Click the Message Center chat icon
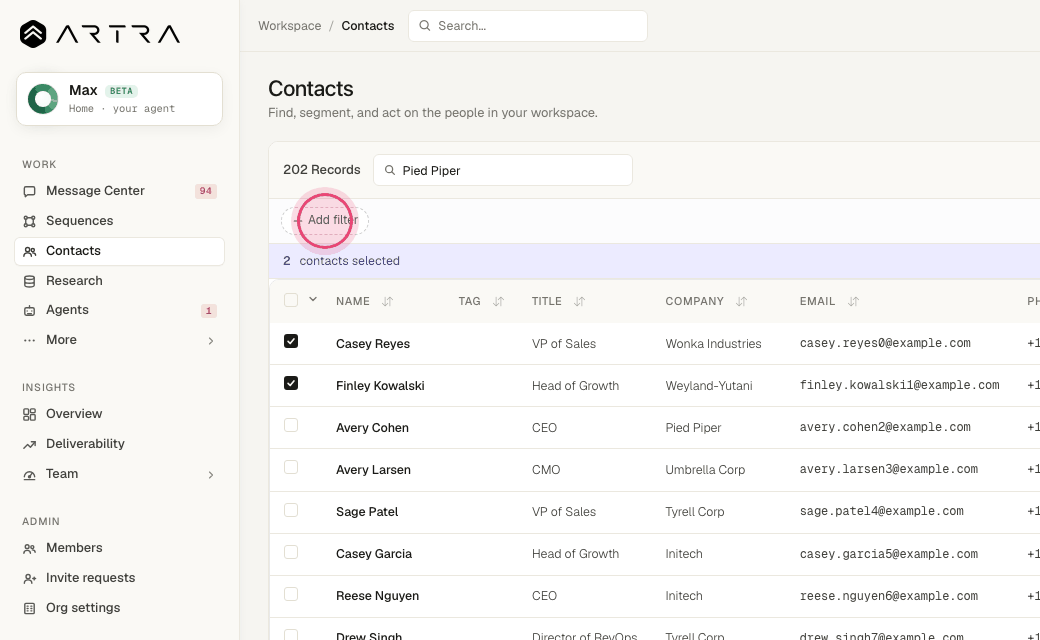 click(29, 192)
